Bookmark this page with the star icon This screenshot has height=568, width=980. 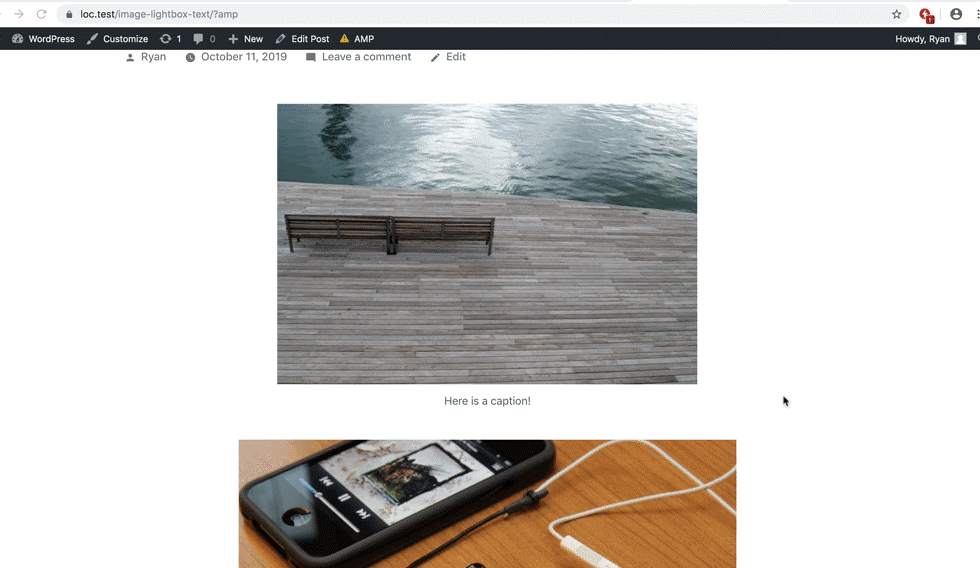(897, 14)
